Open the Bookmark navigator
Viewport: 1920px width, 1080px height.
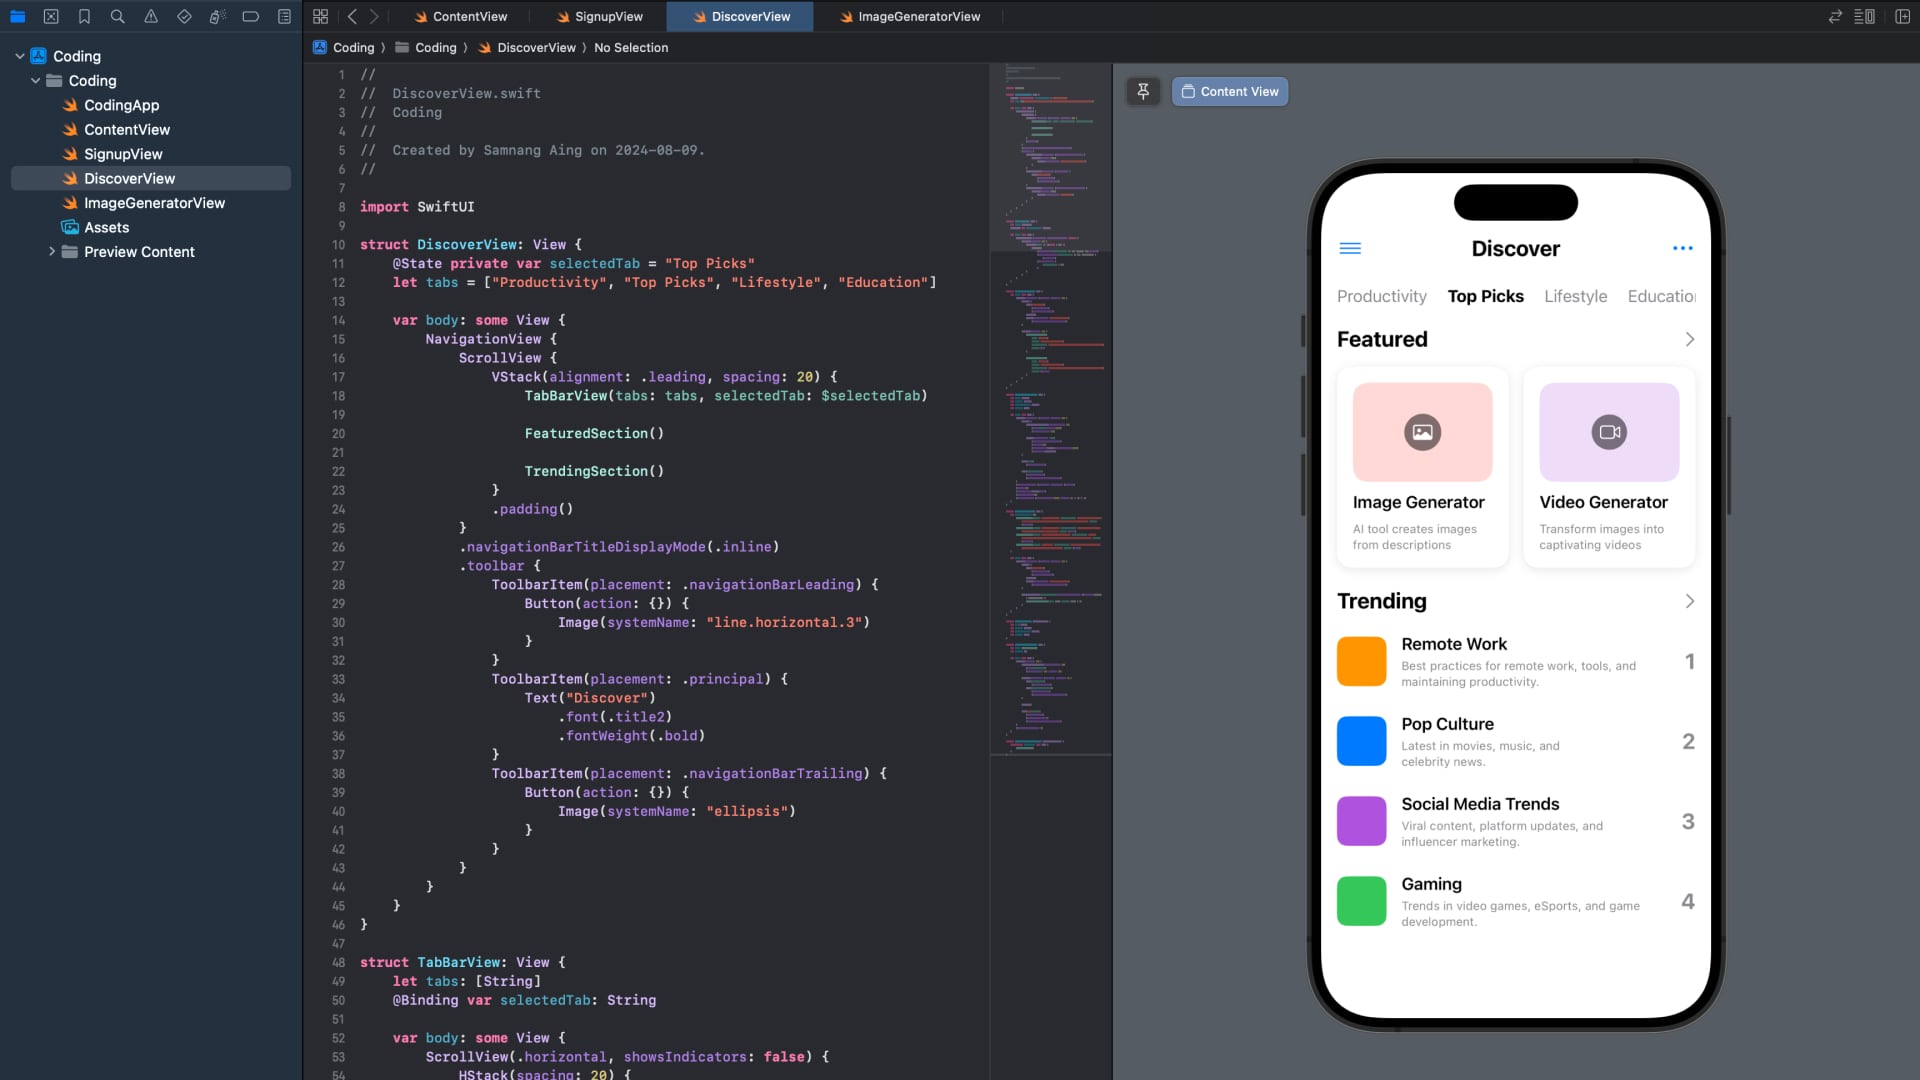(x=84, y=16)
